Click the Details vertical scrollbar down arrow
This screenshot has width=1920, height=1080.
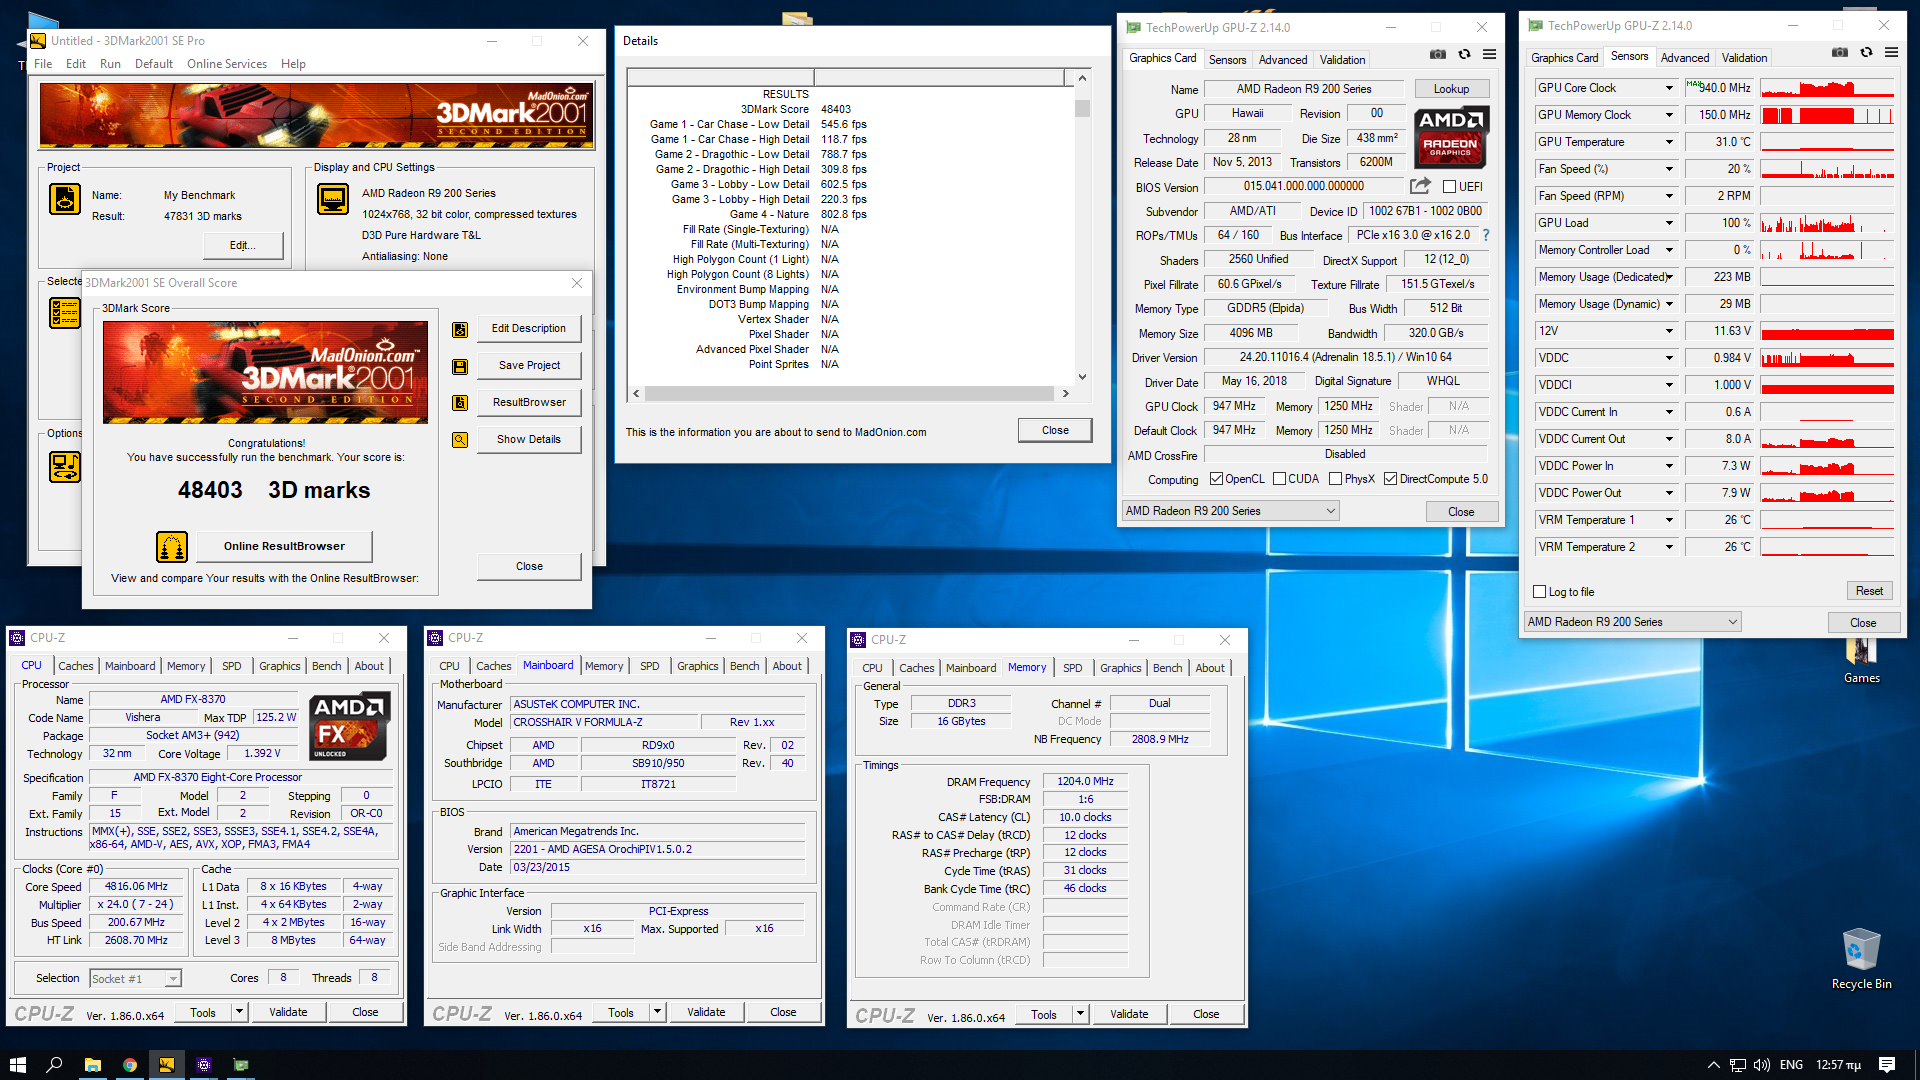click(1082, 377)
